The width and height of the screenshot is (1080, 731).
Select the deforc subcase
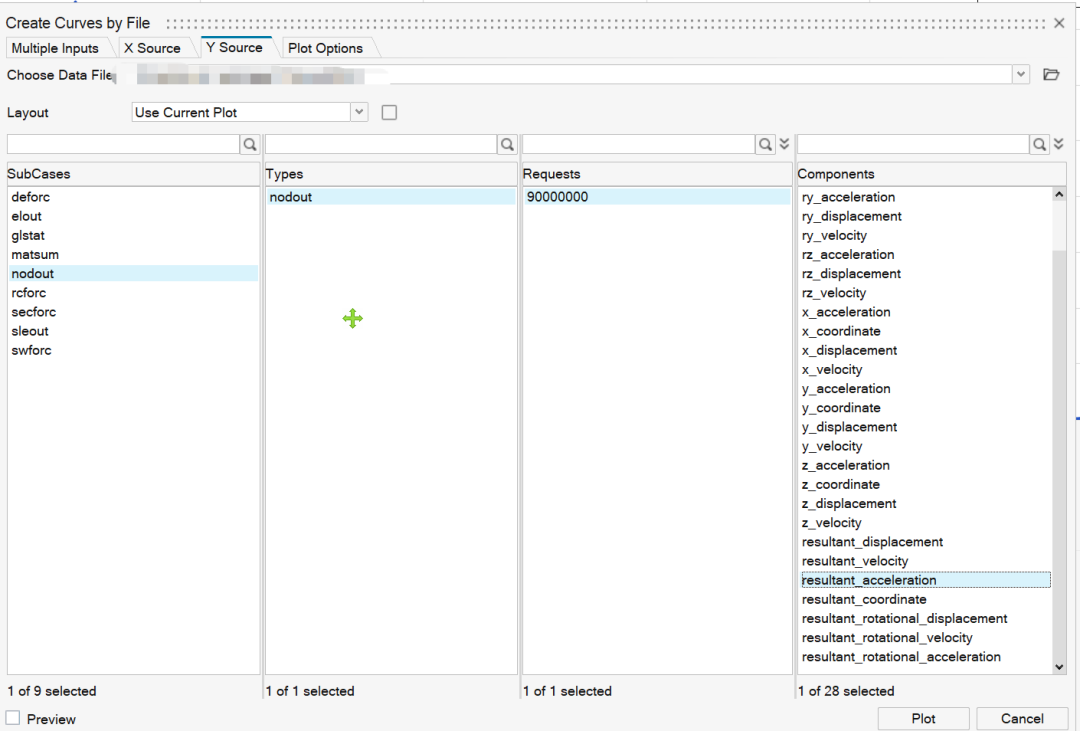coord(134,197)
